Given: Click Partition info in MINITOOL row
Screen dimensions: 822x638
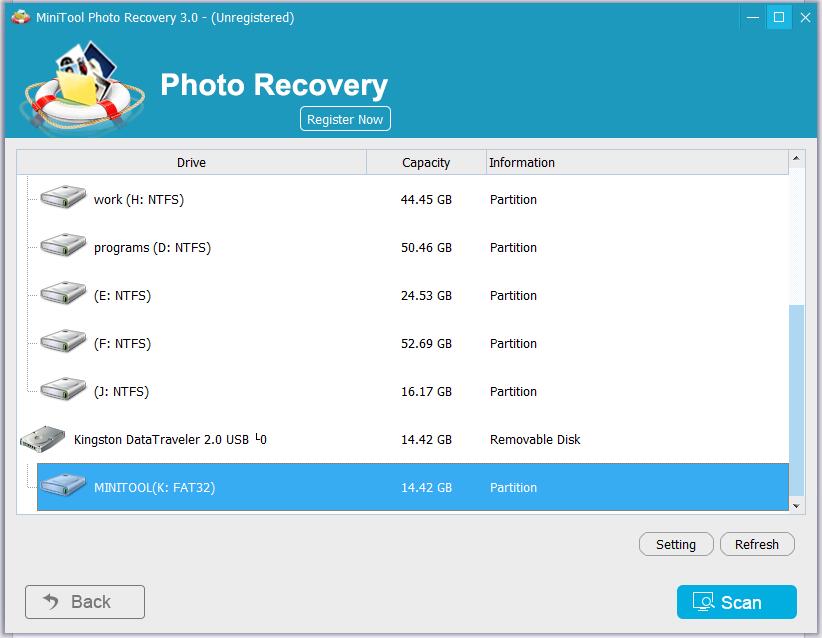Looking at the screenshot, I should [513, 488].
